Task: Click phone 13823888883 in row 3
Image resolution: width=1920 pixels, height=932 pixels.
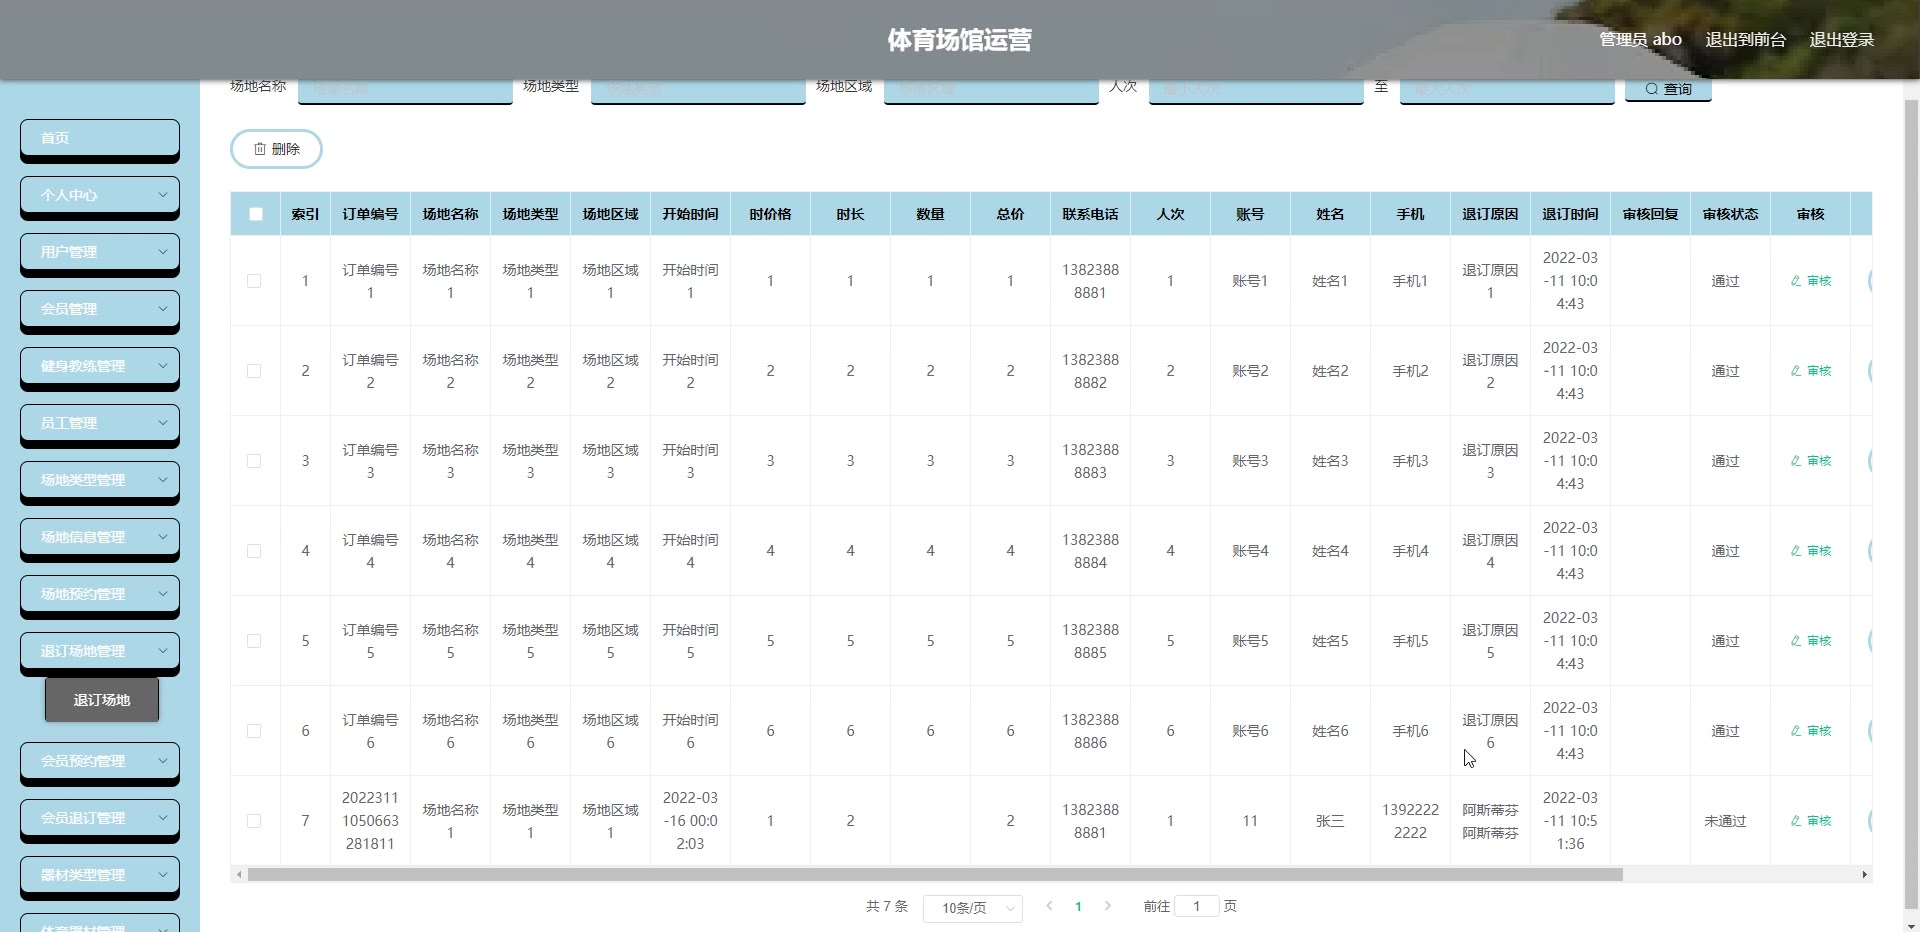Action: pyautogui.click(x=1090, y=461)
